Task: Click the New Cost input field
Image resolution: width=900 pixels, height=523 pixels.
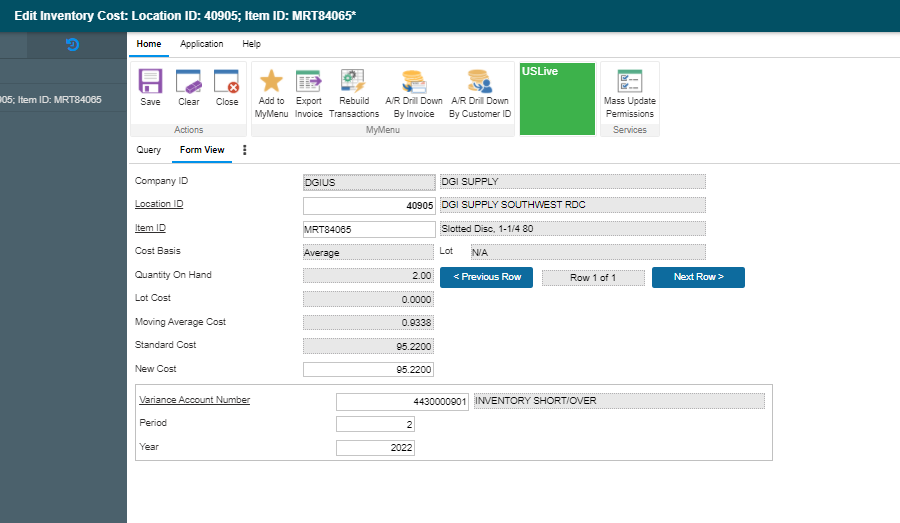Action: (368, 369)
